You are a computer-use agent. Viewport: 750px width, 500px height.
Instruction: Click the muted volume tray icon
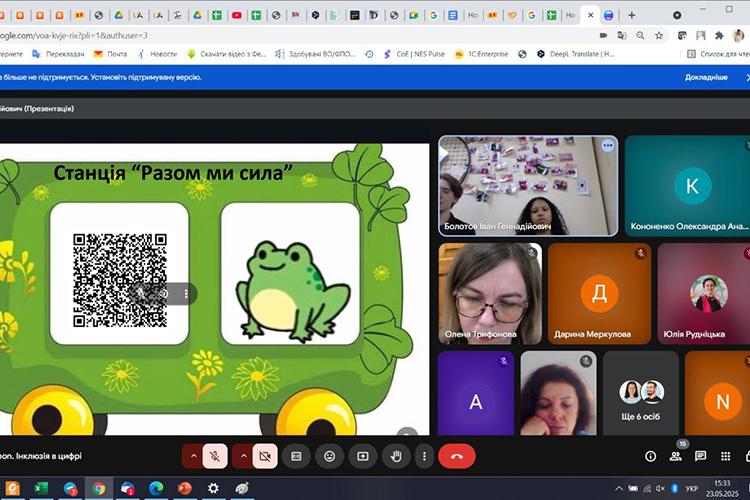point(661,489)
